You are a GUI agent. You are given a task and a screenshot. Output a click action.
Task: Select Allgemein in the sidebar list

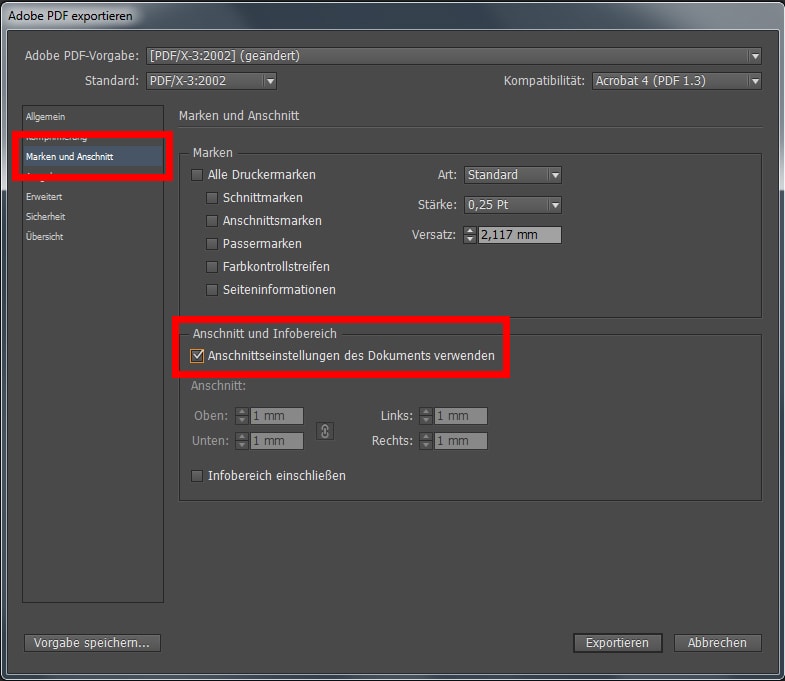coord(45,117)
